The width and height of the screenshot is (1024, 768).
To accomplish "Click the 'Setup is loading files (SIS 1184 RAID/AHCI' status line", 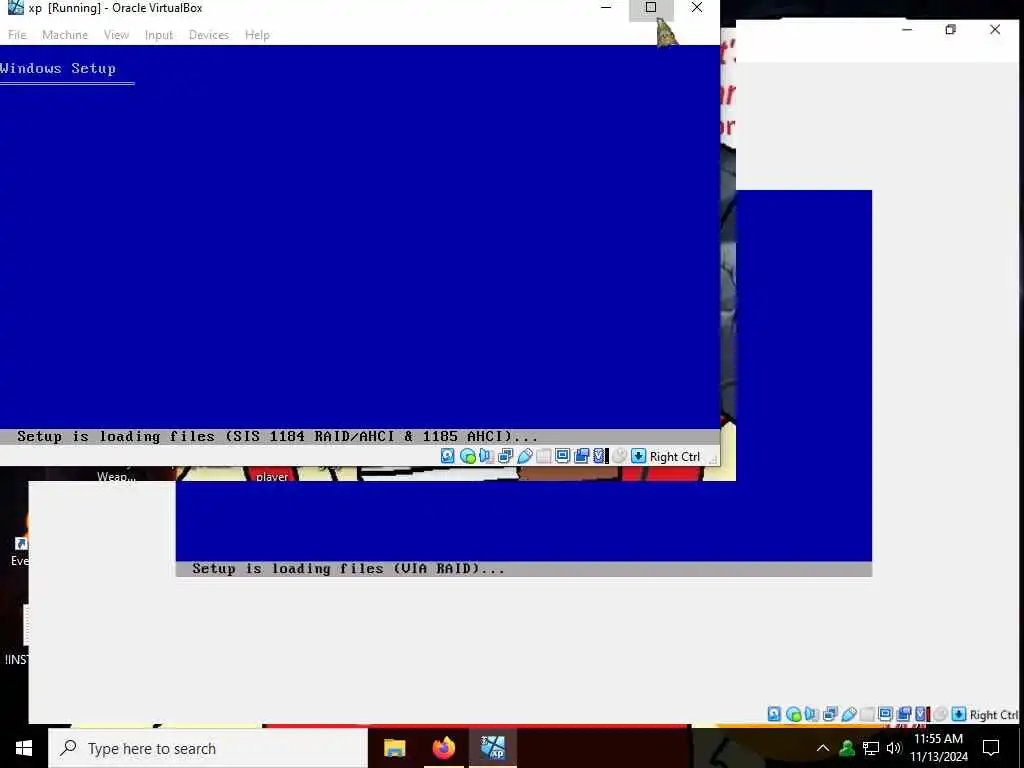I will (278, 436).
